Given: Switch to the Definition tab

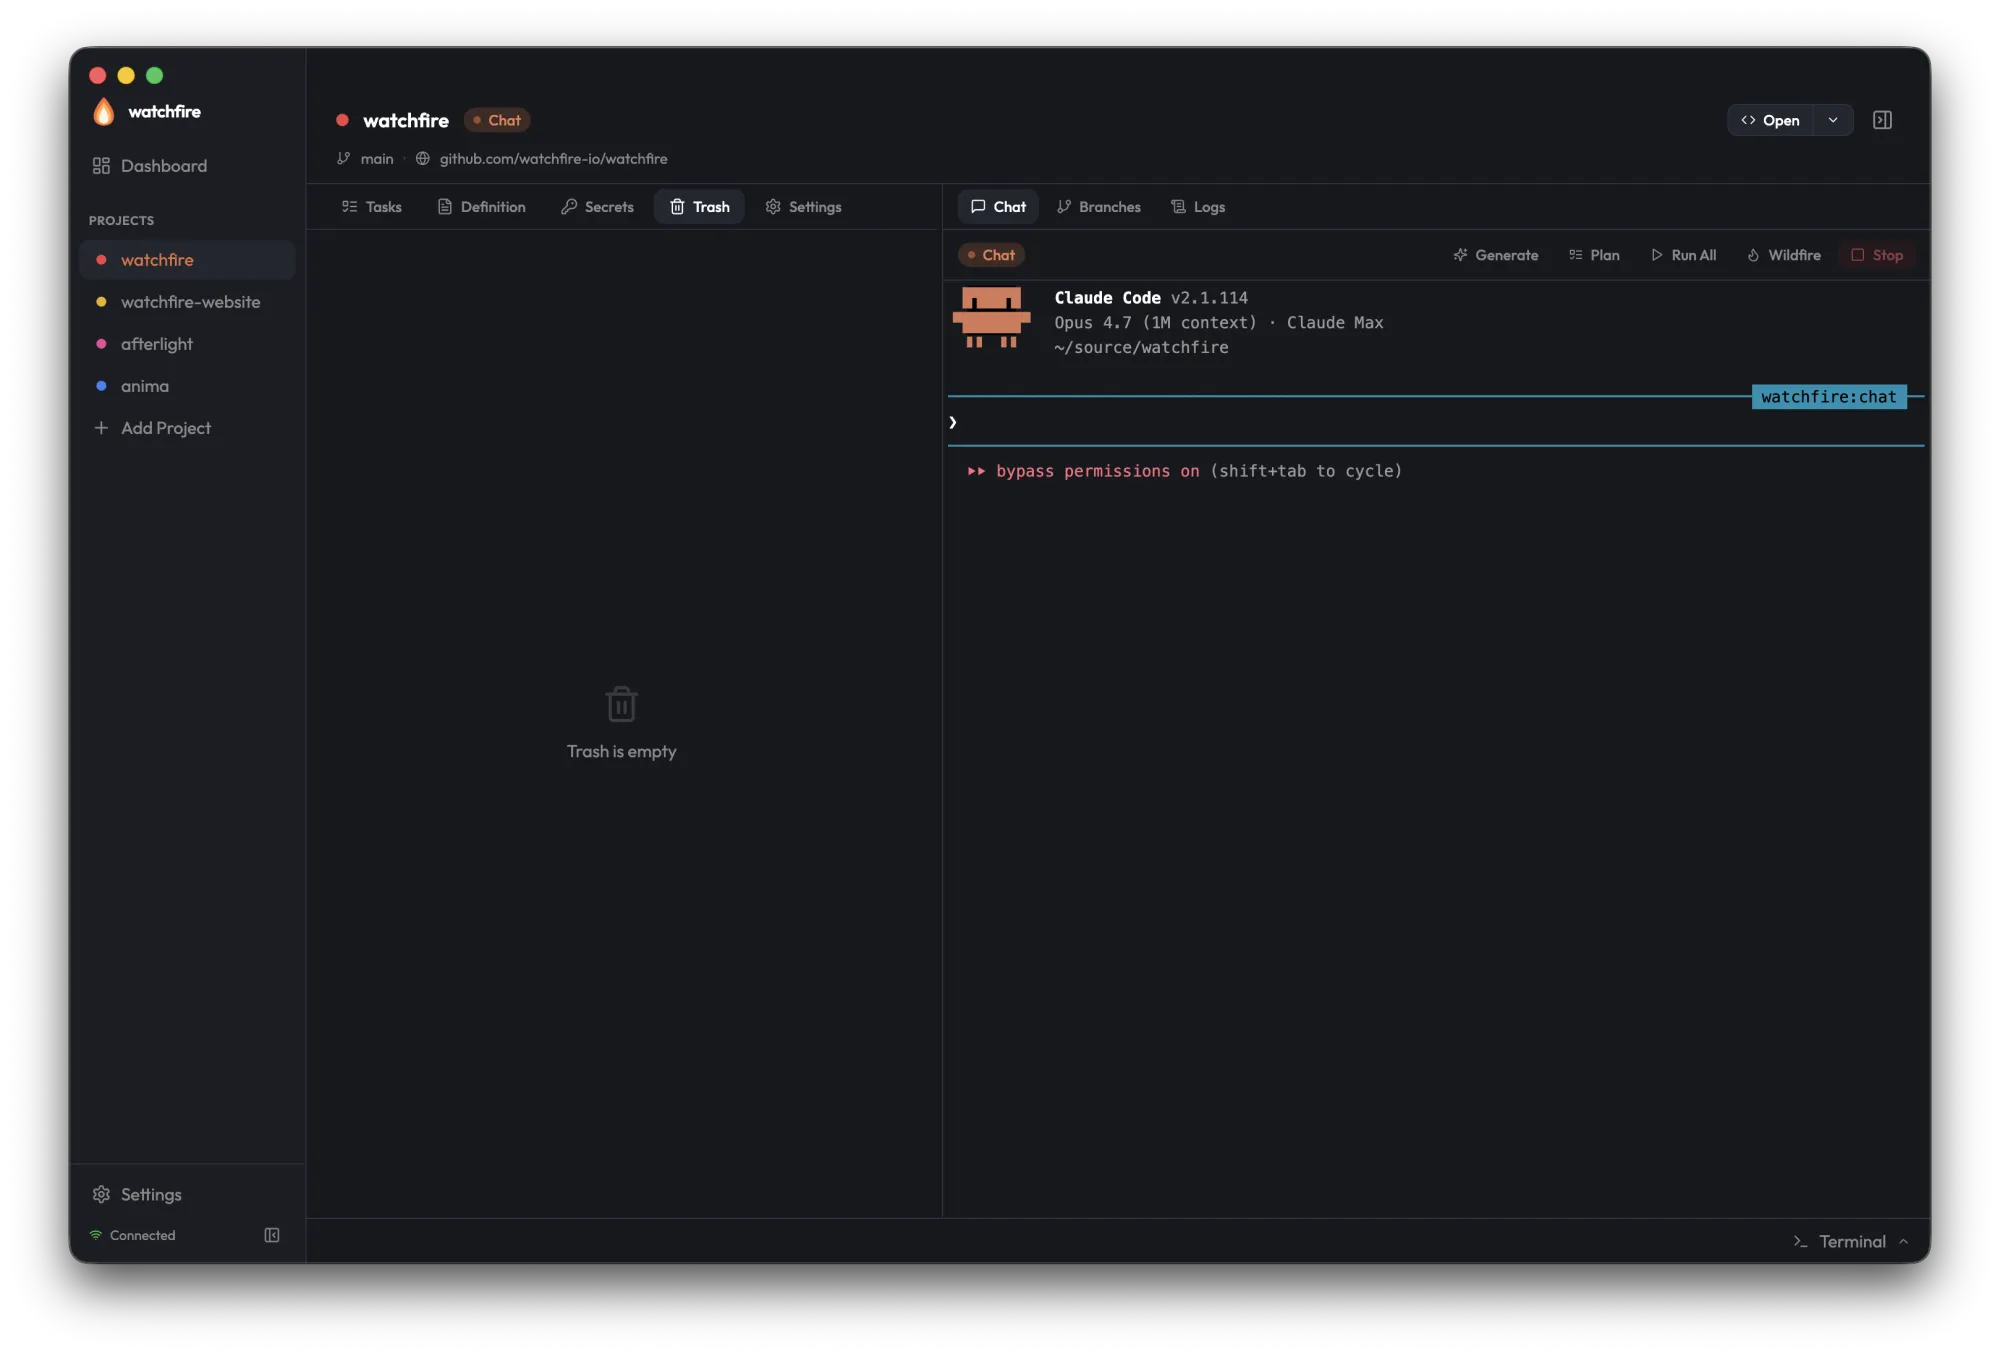Looking at the screenshot, I should click(482, 207).
